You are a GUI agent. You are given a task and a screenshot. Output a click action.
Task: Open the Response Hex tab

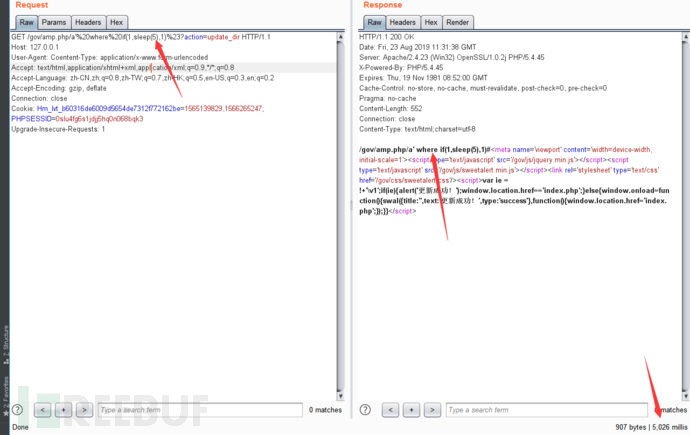click(431, 22)
